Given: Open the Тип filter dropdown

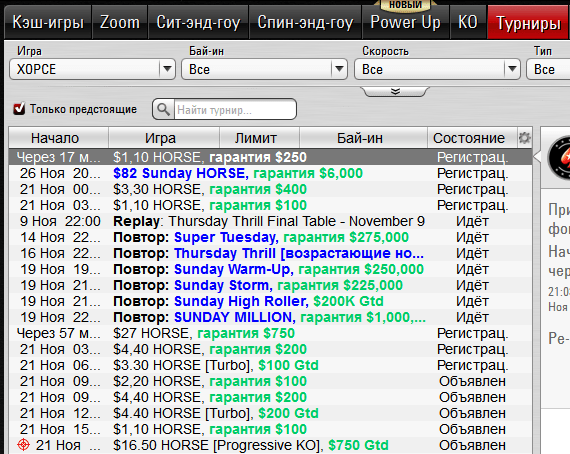Looking at the screenshot, I should coord(548,69).
